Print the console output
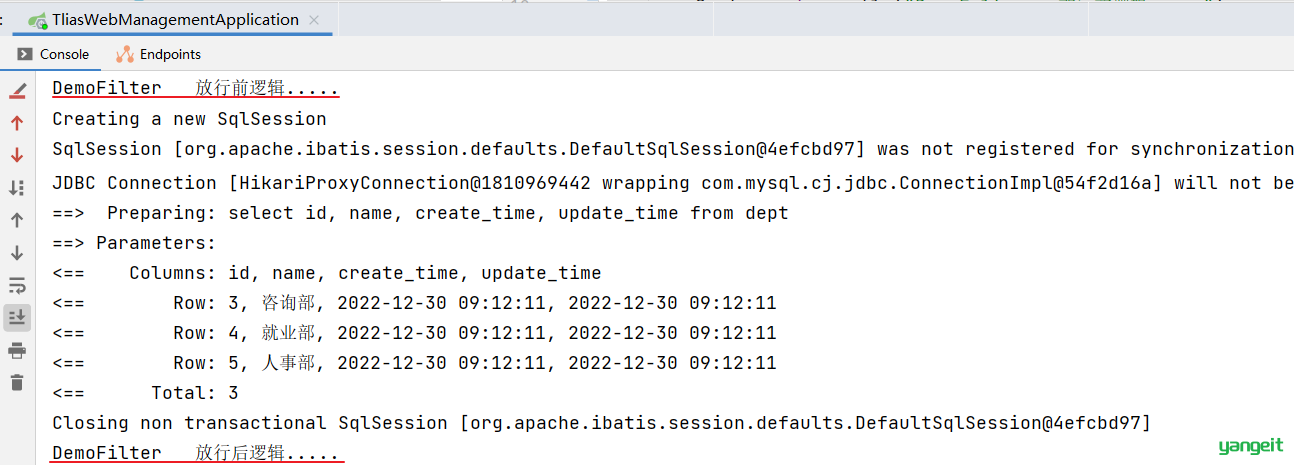This screenshot has width=1294, height=465. coord(17,350)
